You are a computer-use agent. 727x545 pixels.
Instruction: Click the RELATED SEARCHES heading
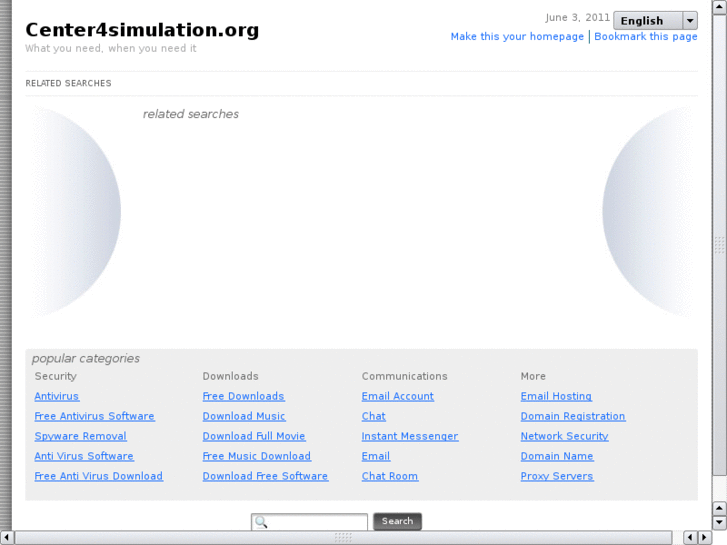point(68,83)
